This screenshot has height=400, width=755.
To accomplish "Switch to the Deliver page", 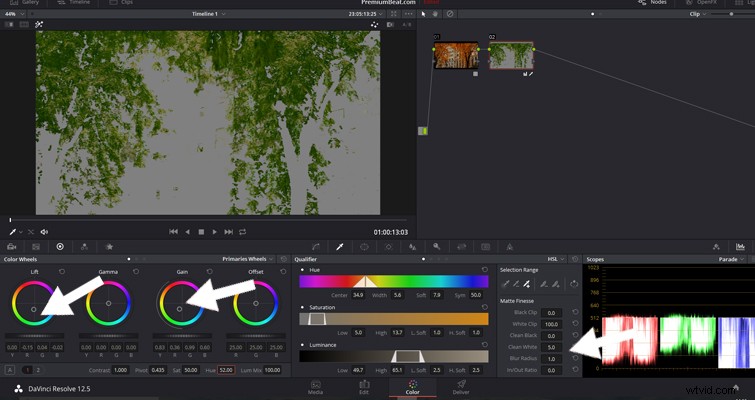I will pyautogui.click(x=461, y=387).
